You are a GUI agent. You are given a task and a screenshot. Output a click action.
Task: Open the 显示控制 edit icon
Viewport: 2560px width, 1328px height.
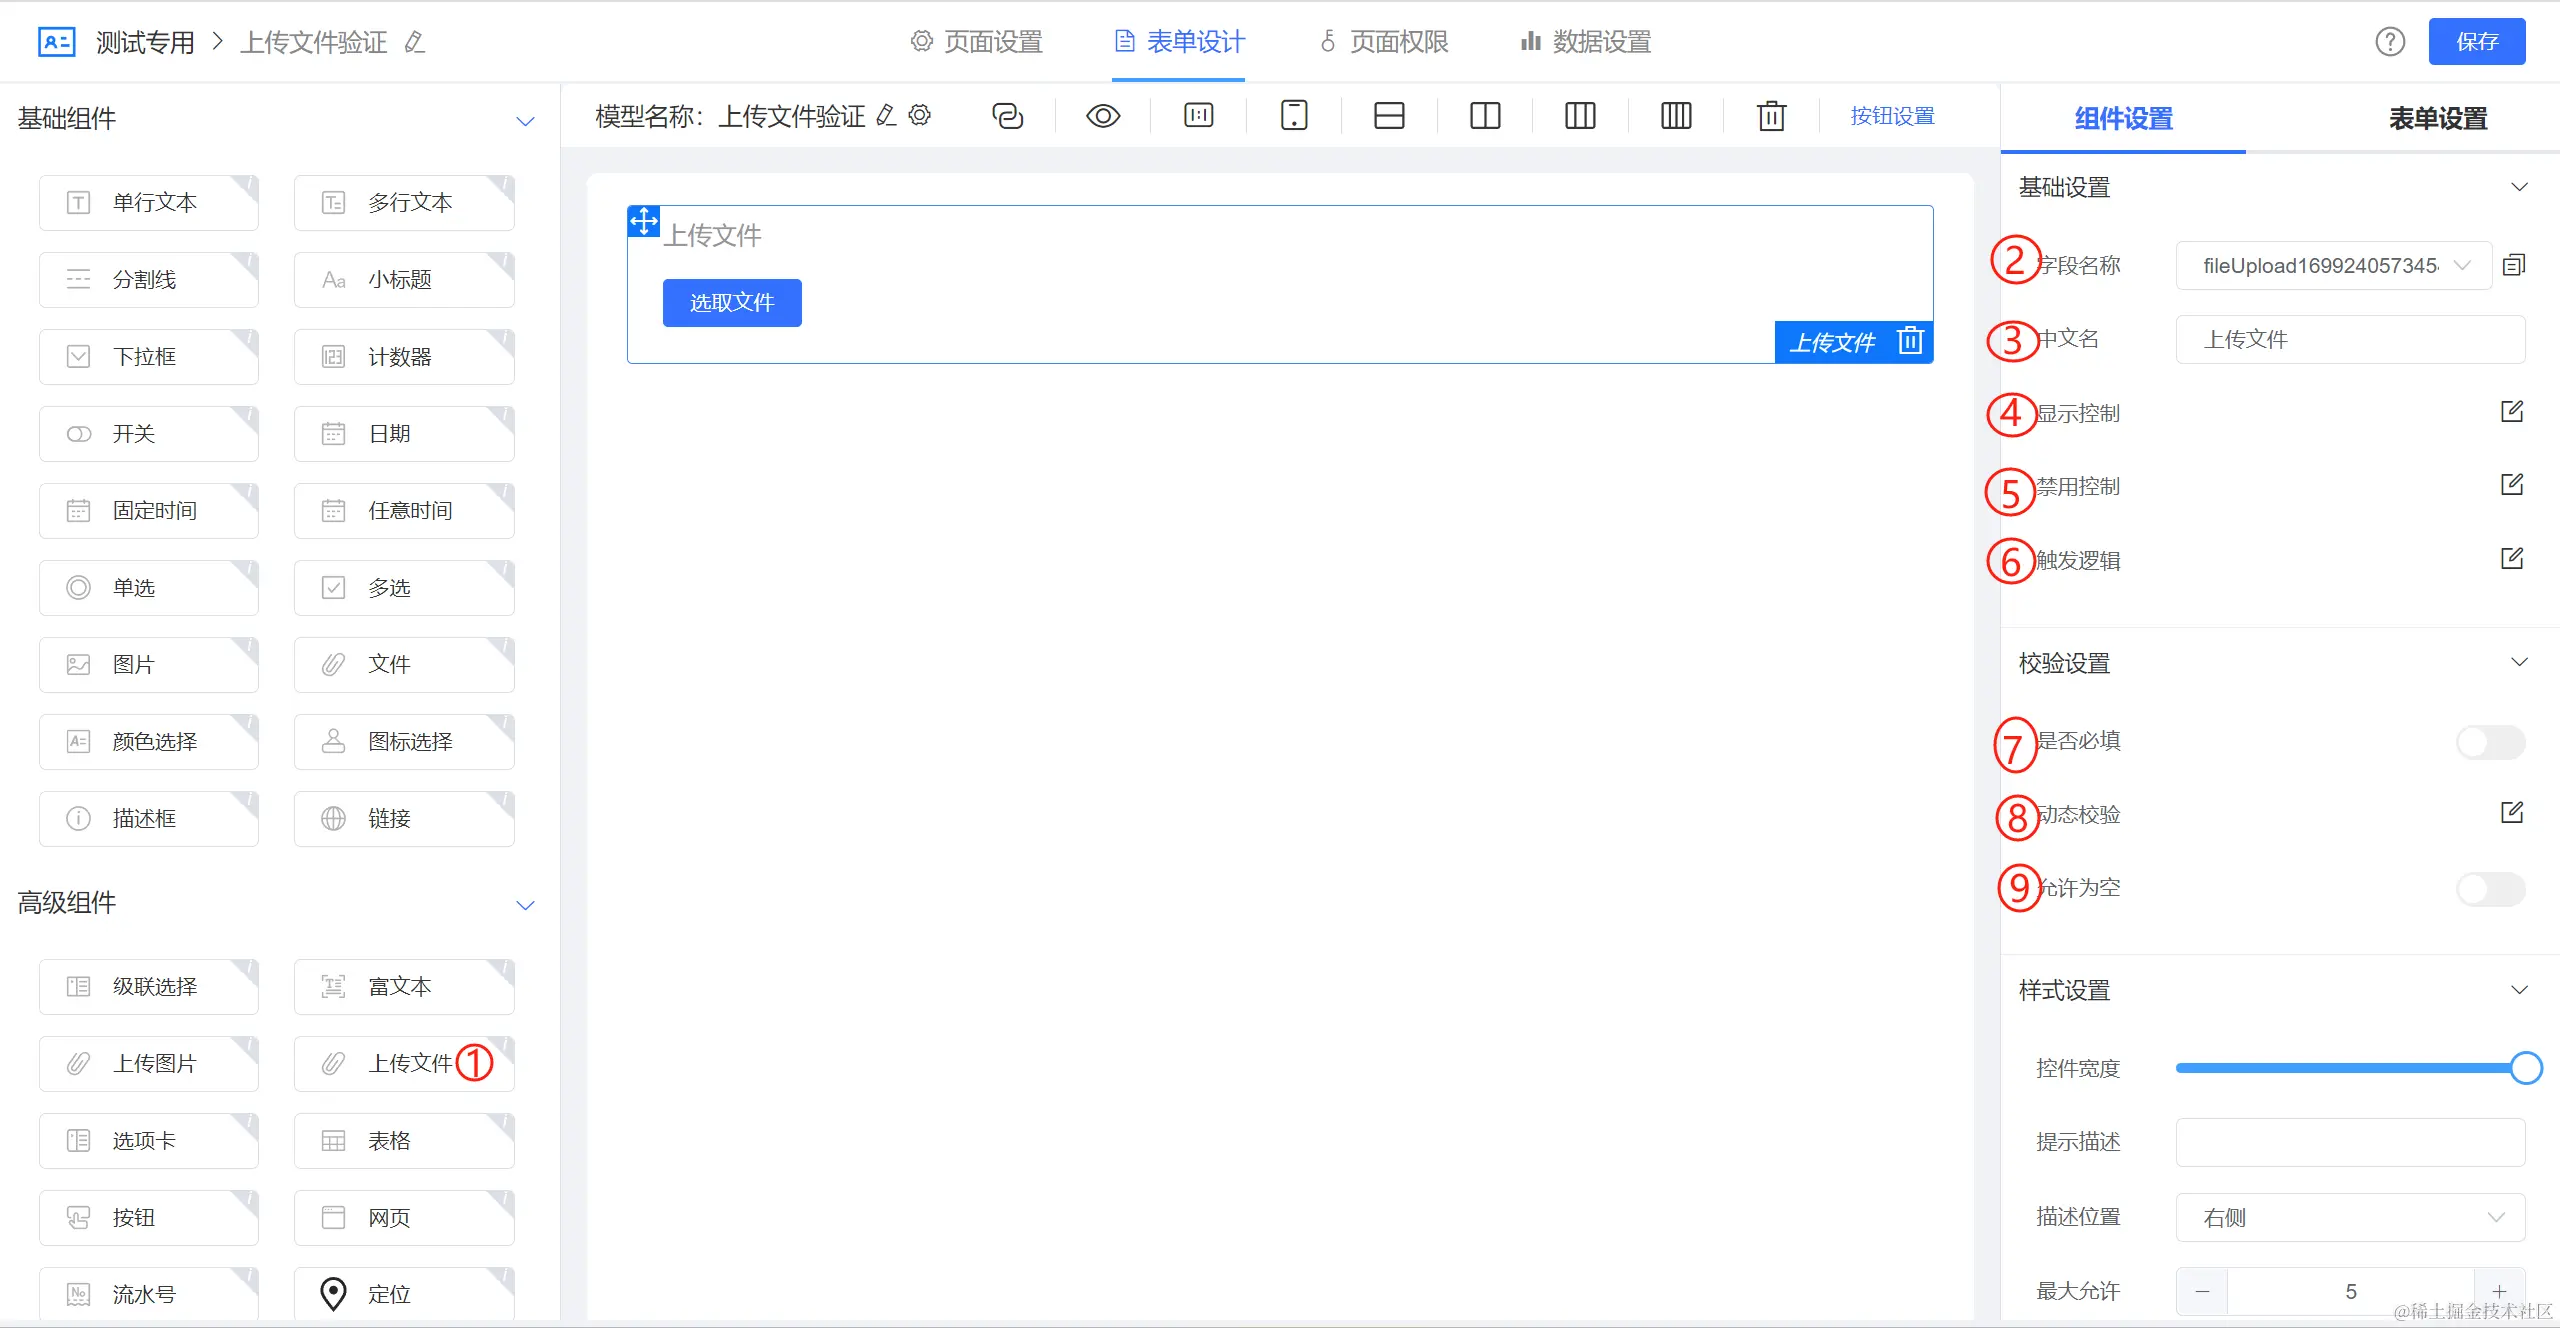point(2512,412)
